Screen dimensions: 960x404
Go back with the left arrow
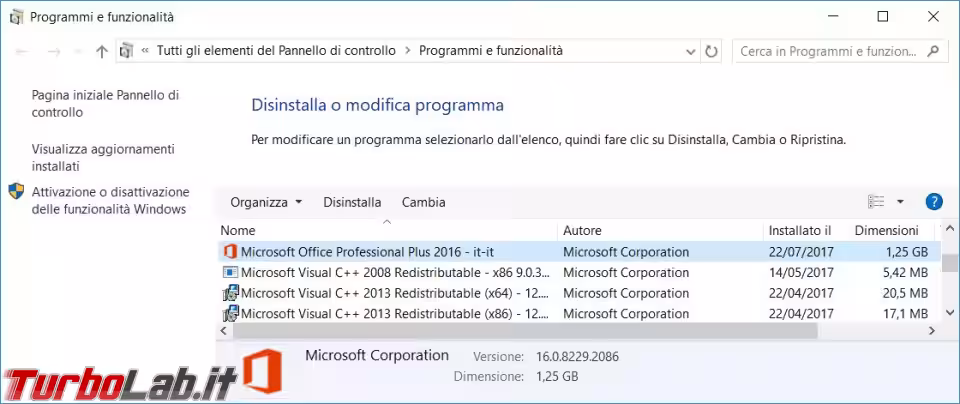(x=23, y=52)
